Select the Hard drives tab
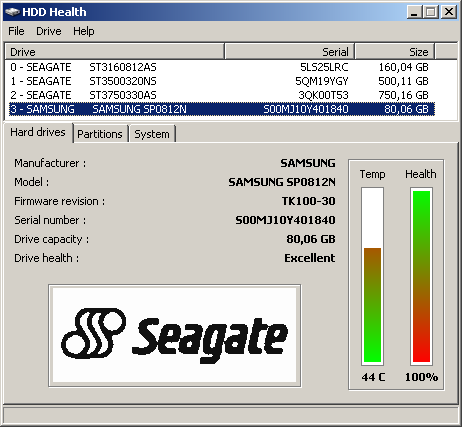This screenshot has width=462, height=427. point(38,132)
